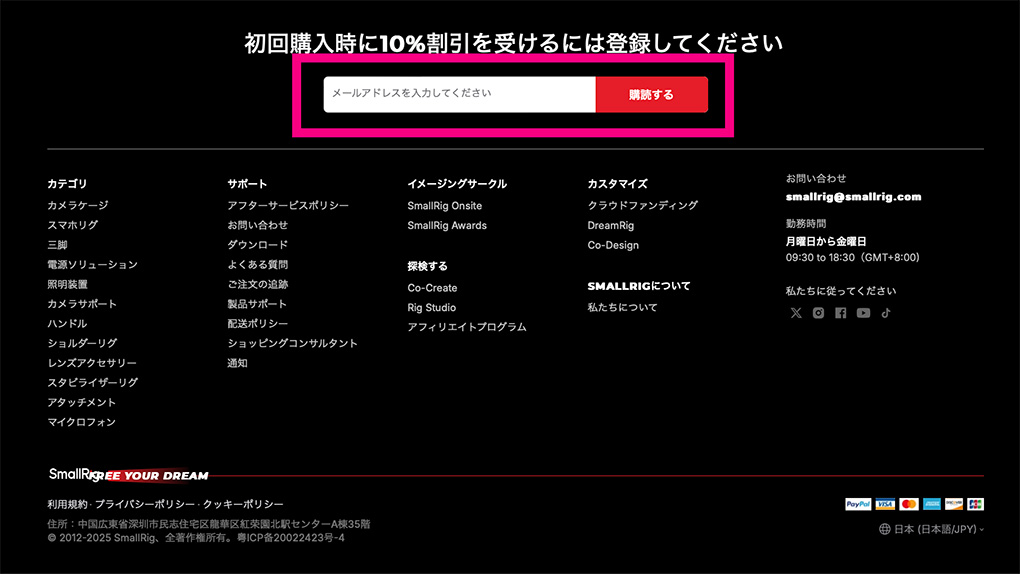1020x574 pixels.
Task: Open the 配送ポリシー link
Action: (258, 323)
